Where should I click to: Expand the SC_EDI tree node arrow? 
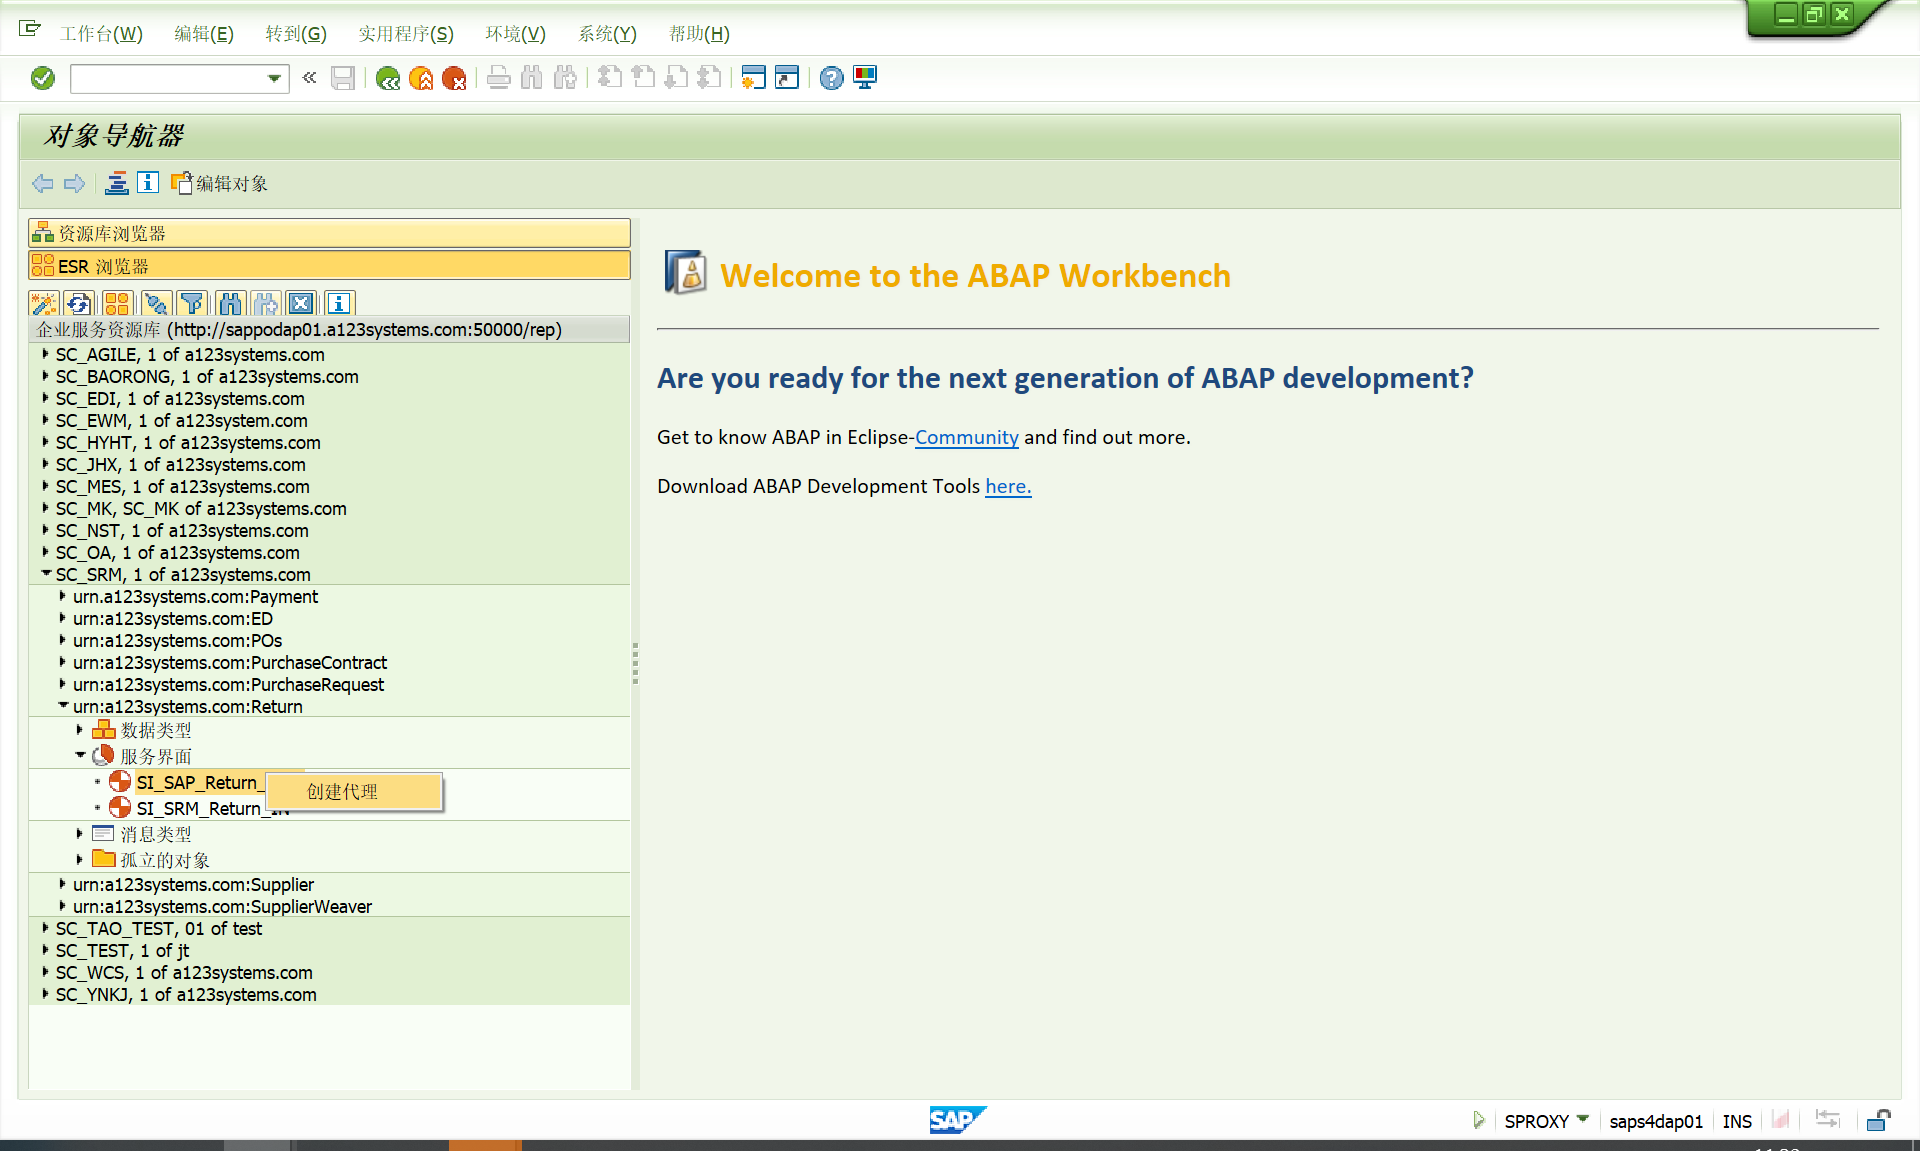(45, 398)
